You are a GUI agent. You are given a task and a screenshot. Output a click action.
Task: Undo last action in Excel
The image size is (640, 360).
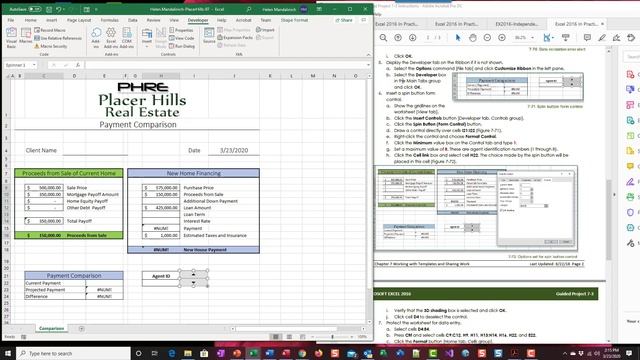click(x=59, y=9)
